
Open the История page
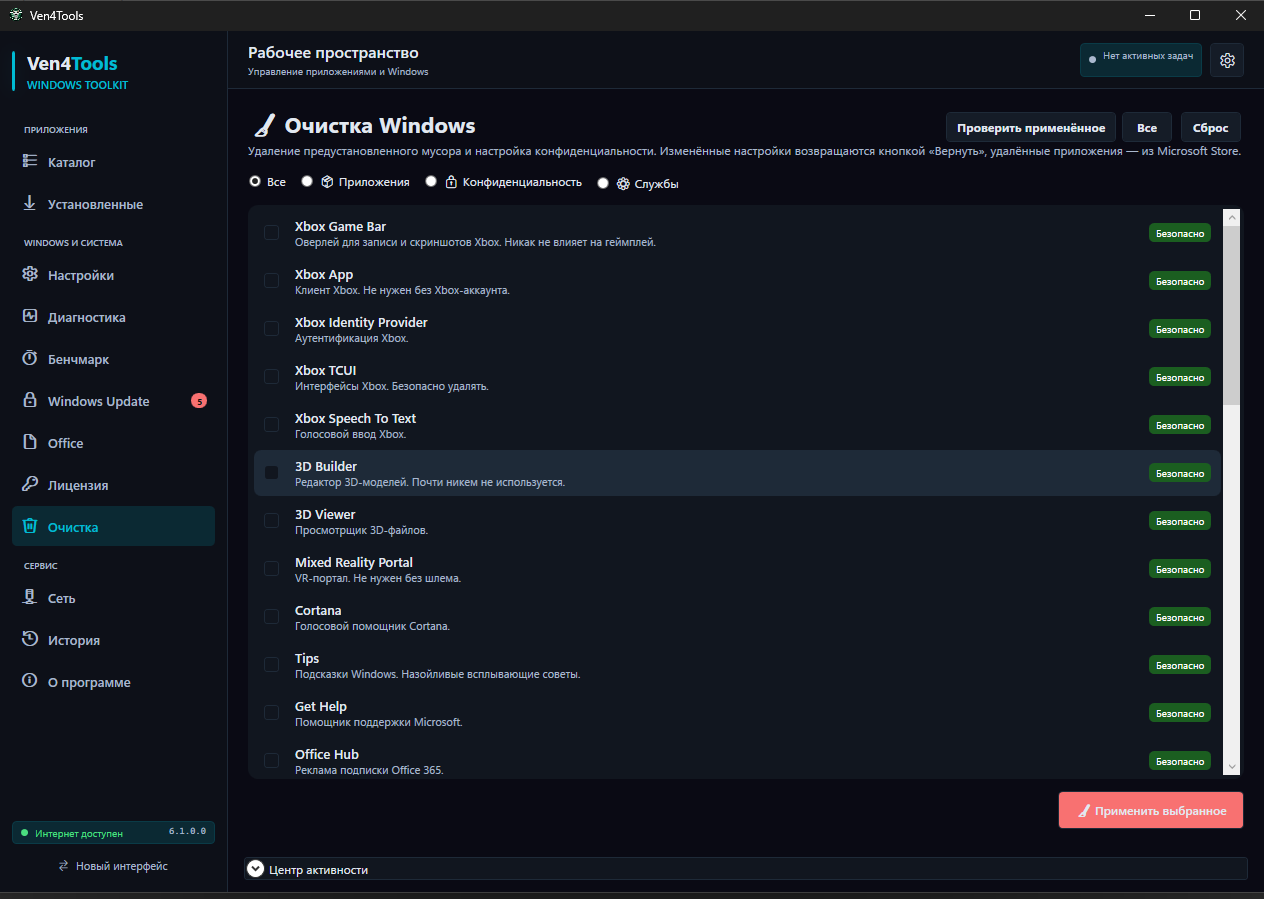(113, 640)
